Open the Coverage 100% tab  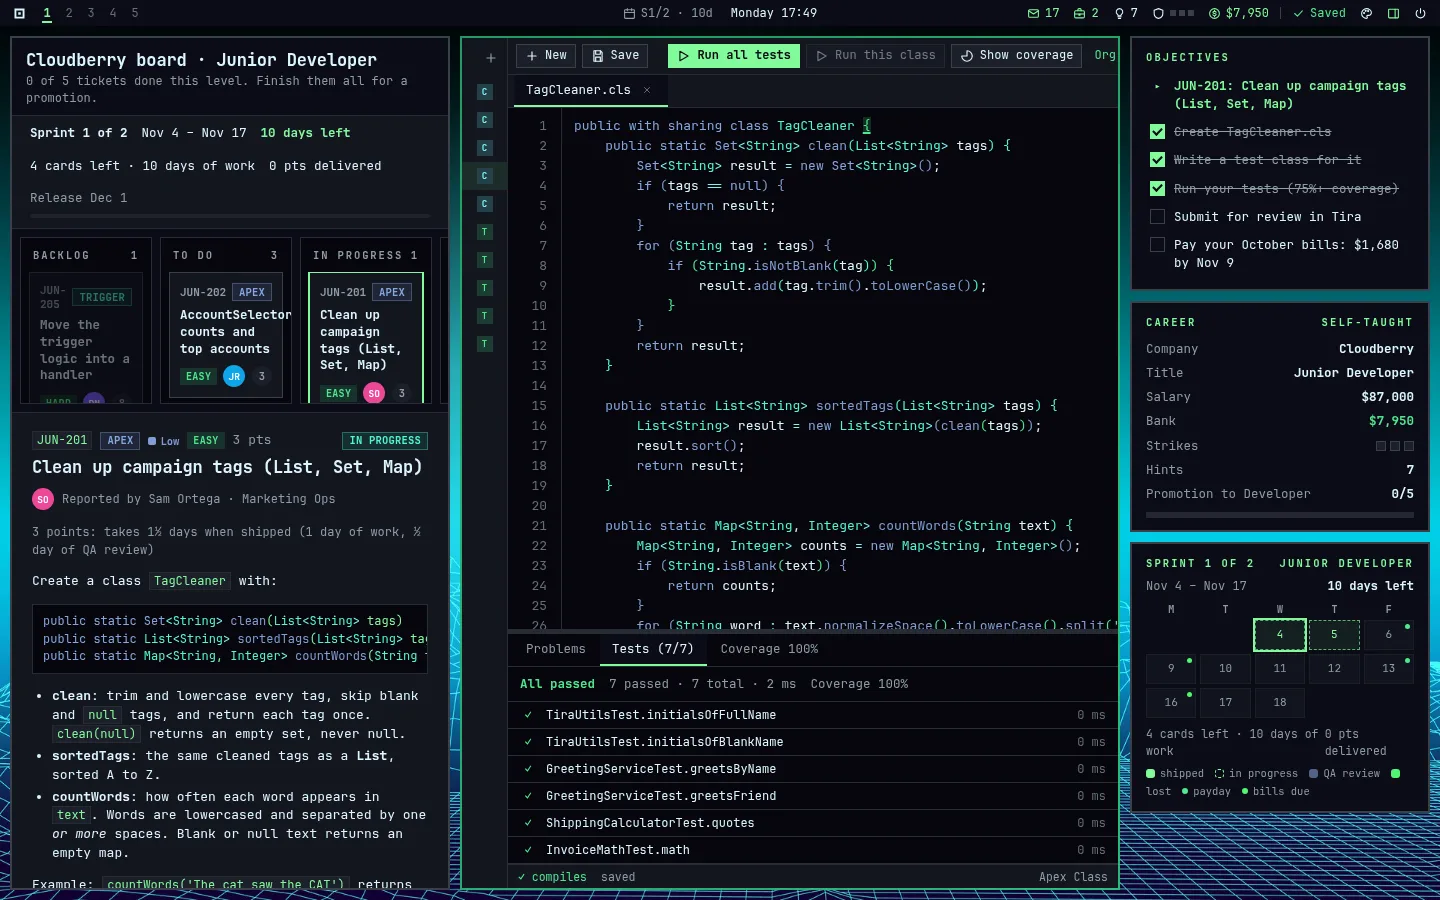coord(769,649)
